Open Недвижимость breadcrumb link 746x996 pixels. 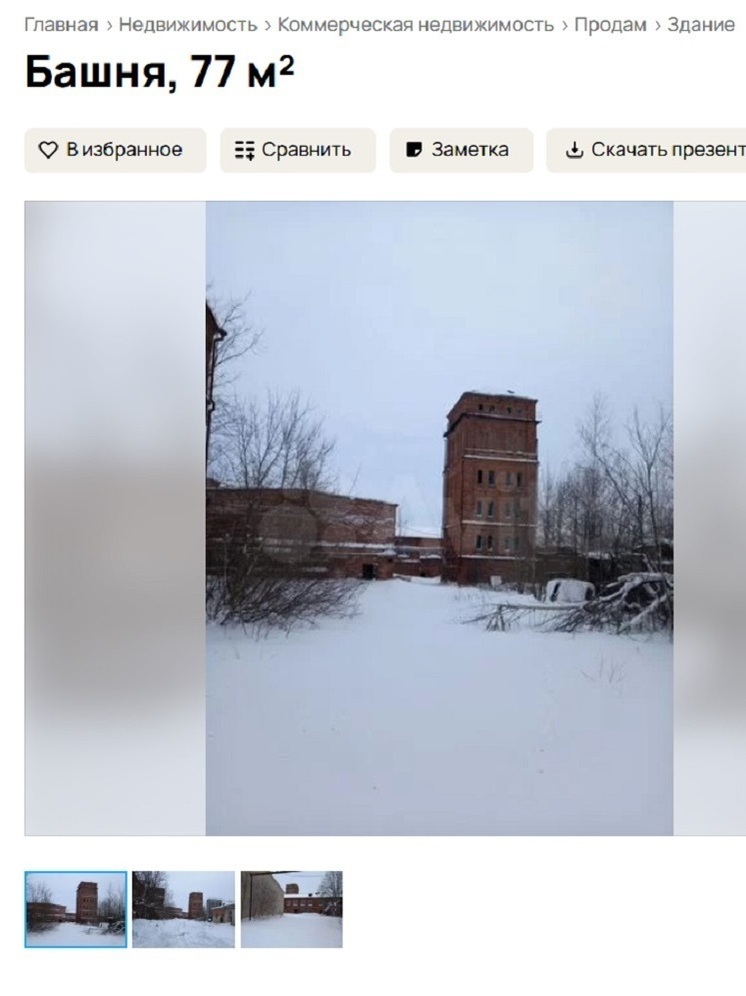188,25
